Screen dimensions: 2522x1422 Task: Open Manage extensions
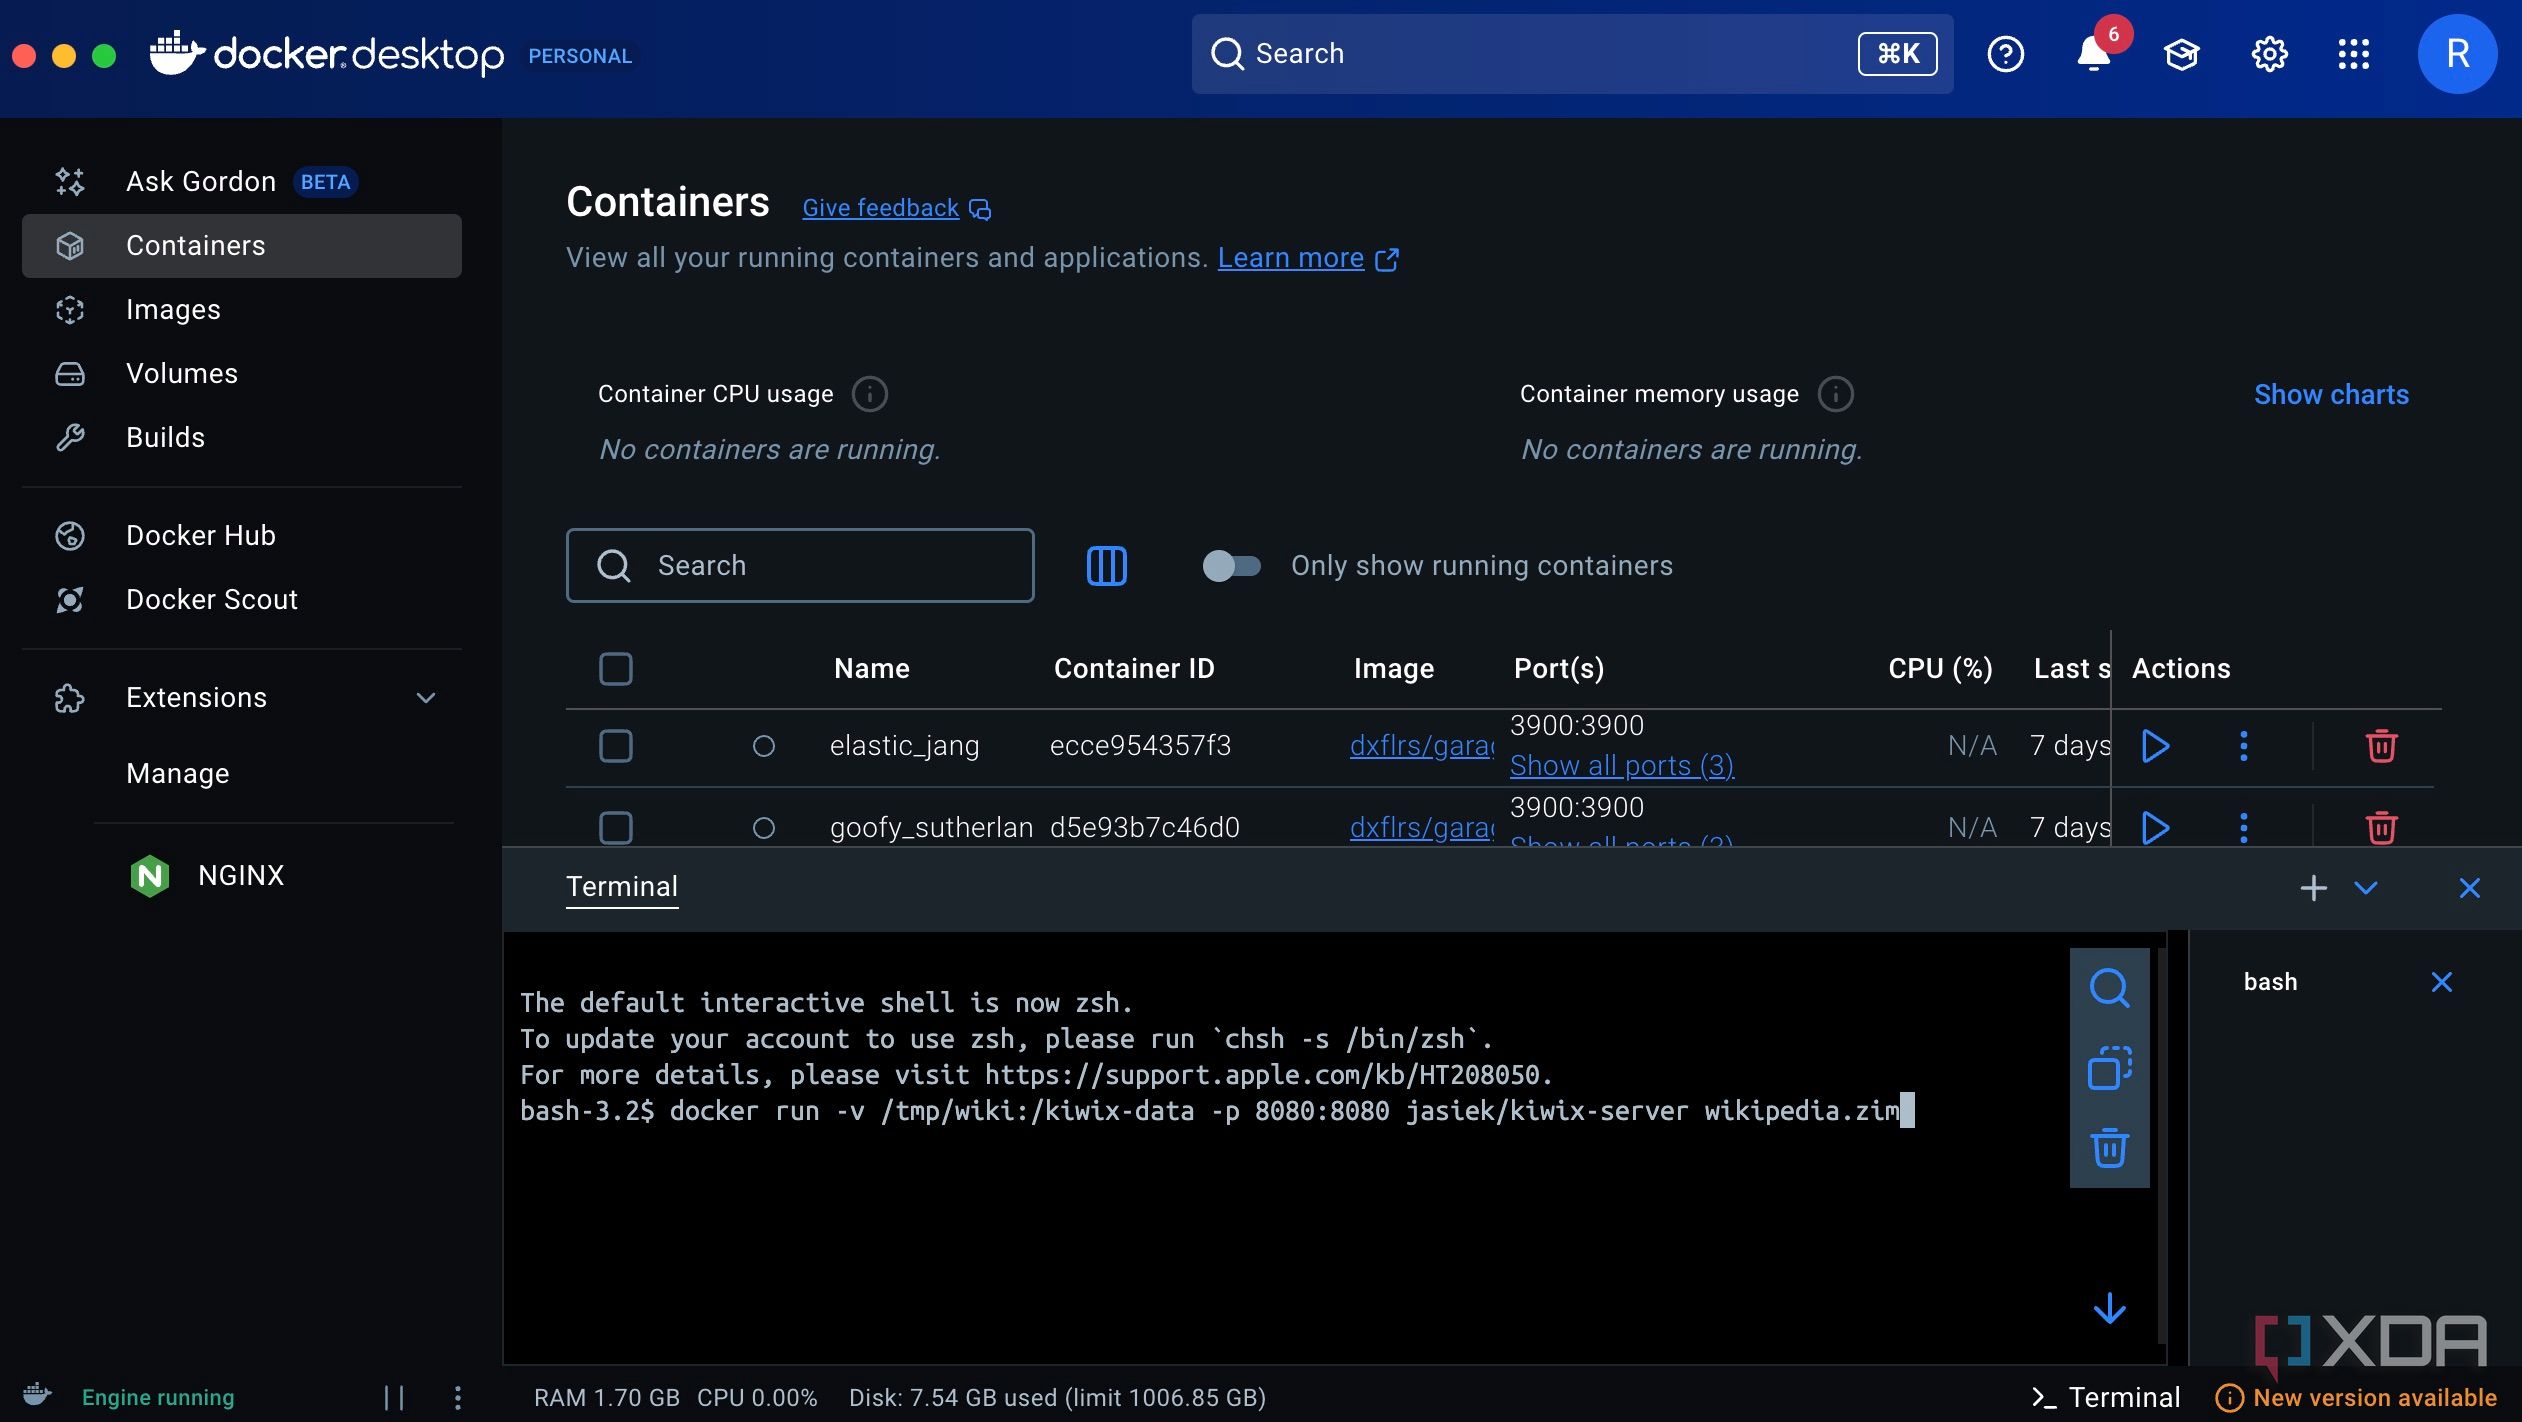(x=177, y=774)
